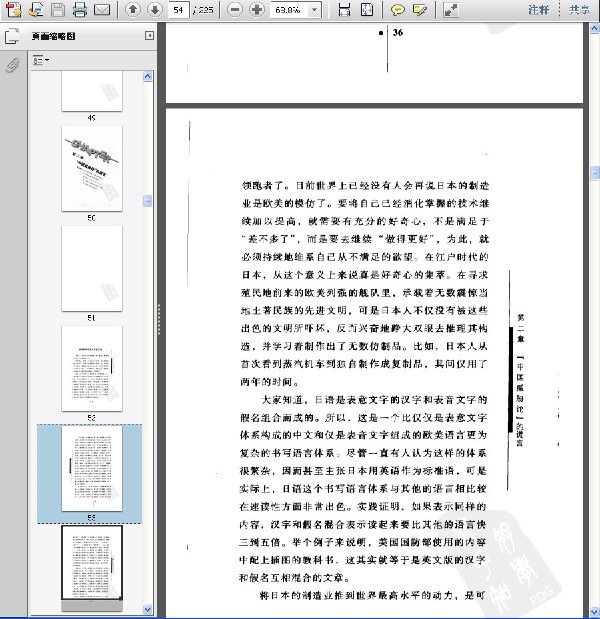Select highlighted page 53 thumbnail

pyautogui.click(x=92, y=468)
